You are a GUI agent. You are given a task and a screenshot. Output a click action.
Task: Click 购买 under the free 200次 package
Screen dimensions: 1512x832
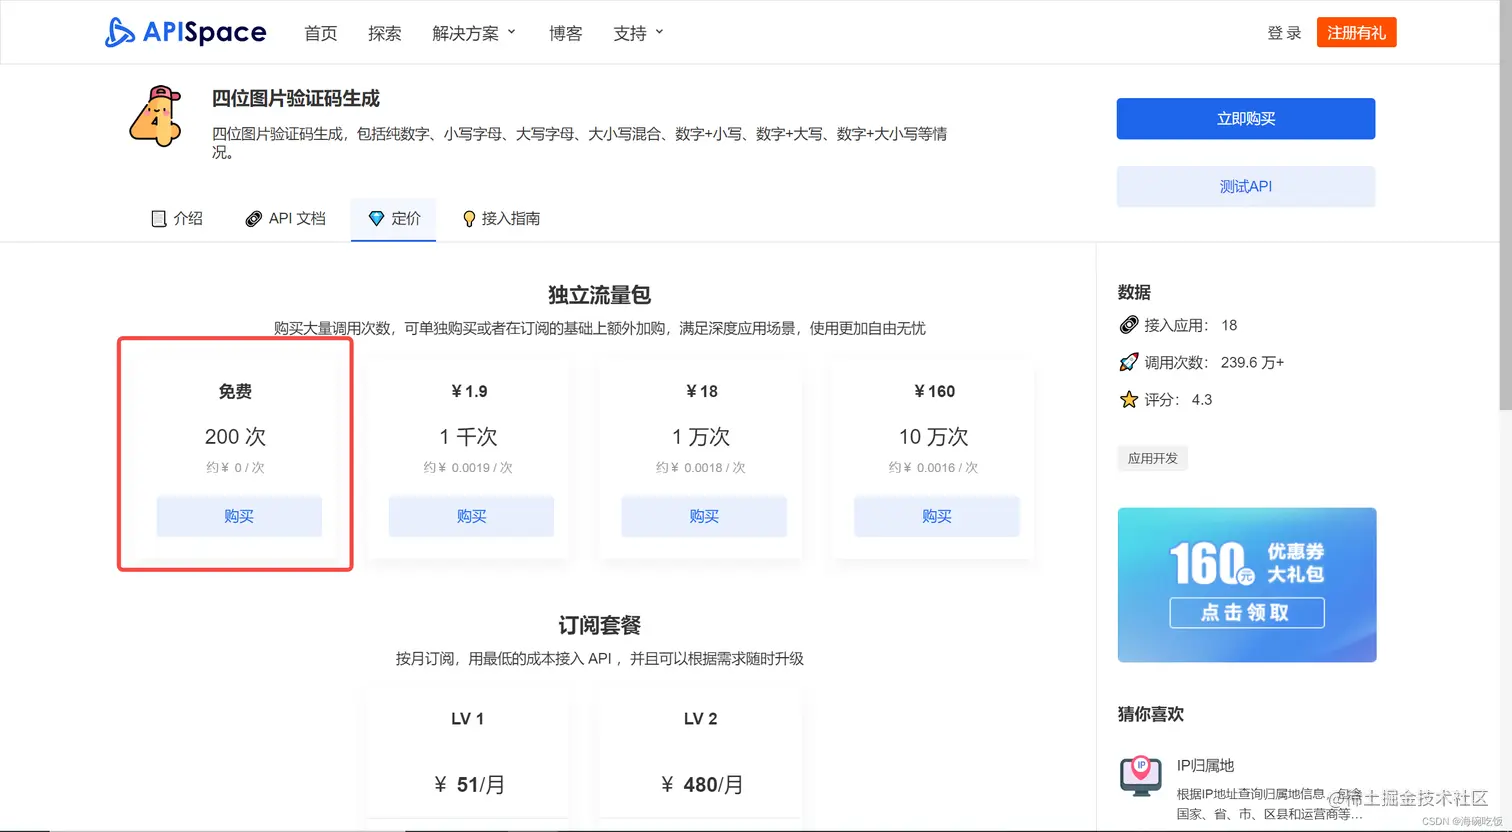[237, 516]
